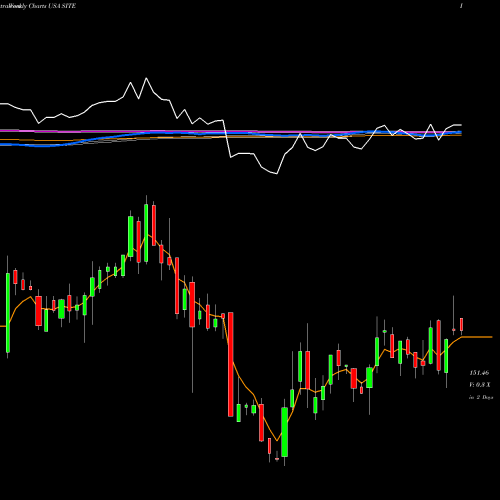The image size is (500, 500).
Task: Select the tallest green candle at the price peak
Action: pyautogui.click(x=146, y=233)
